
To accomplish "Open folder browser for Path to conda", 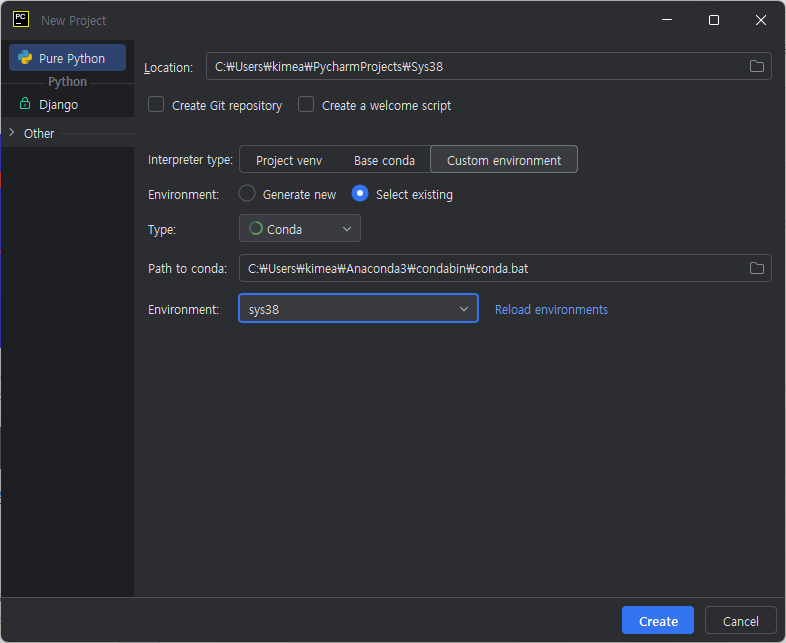I will click(x=756, y=268).
